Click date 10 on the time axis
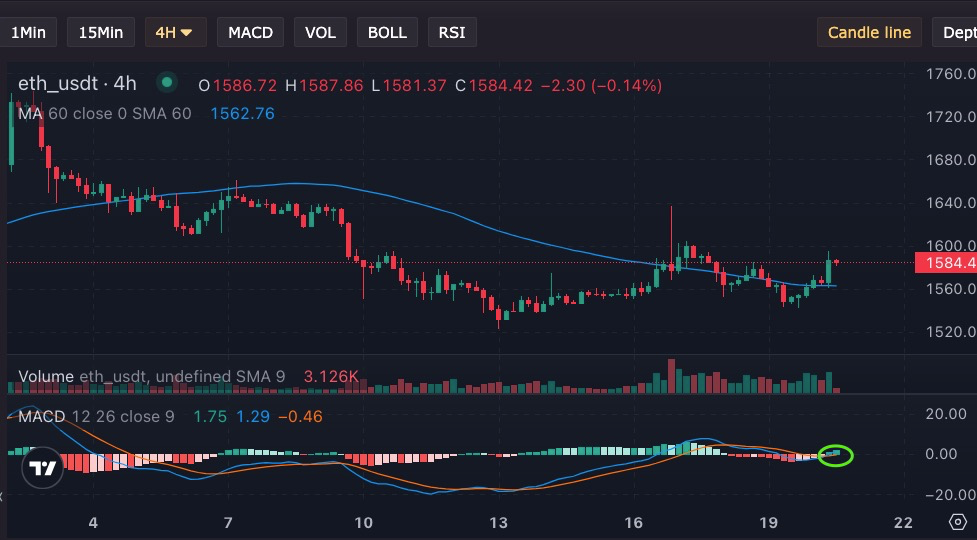 pos(363,522)
